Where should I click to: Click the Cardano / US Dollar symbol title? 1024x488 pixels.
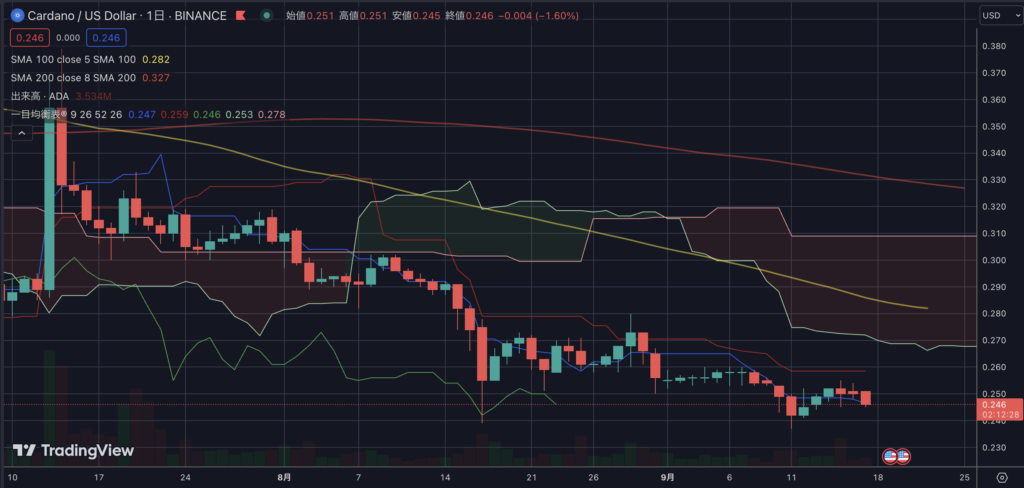(x=83, y=16)
